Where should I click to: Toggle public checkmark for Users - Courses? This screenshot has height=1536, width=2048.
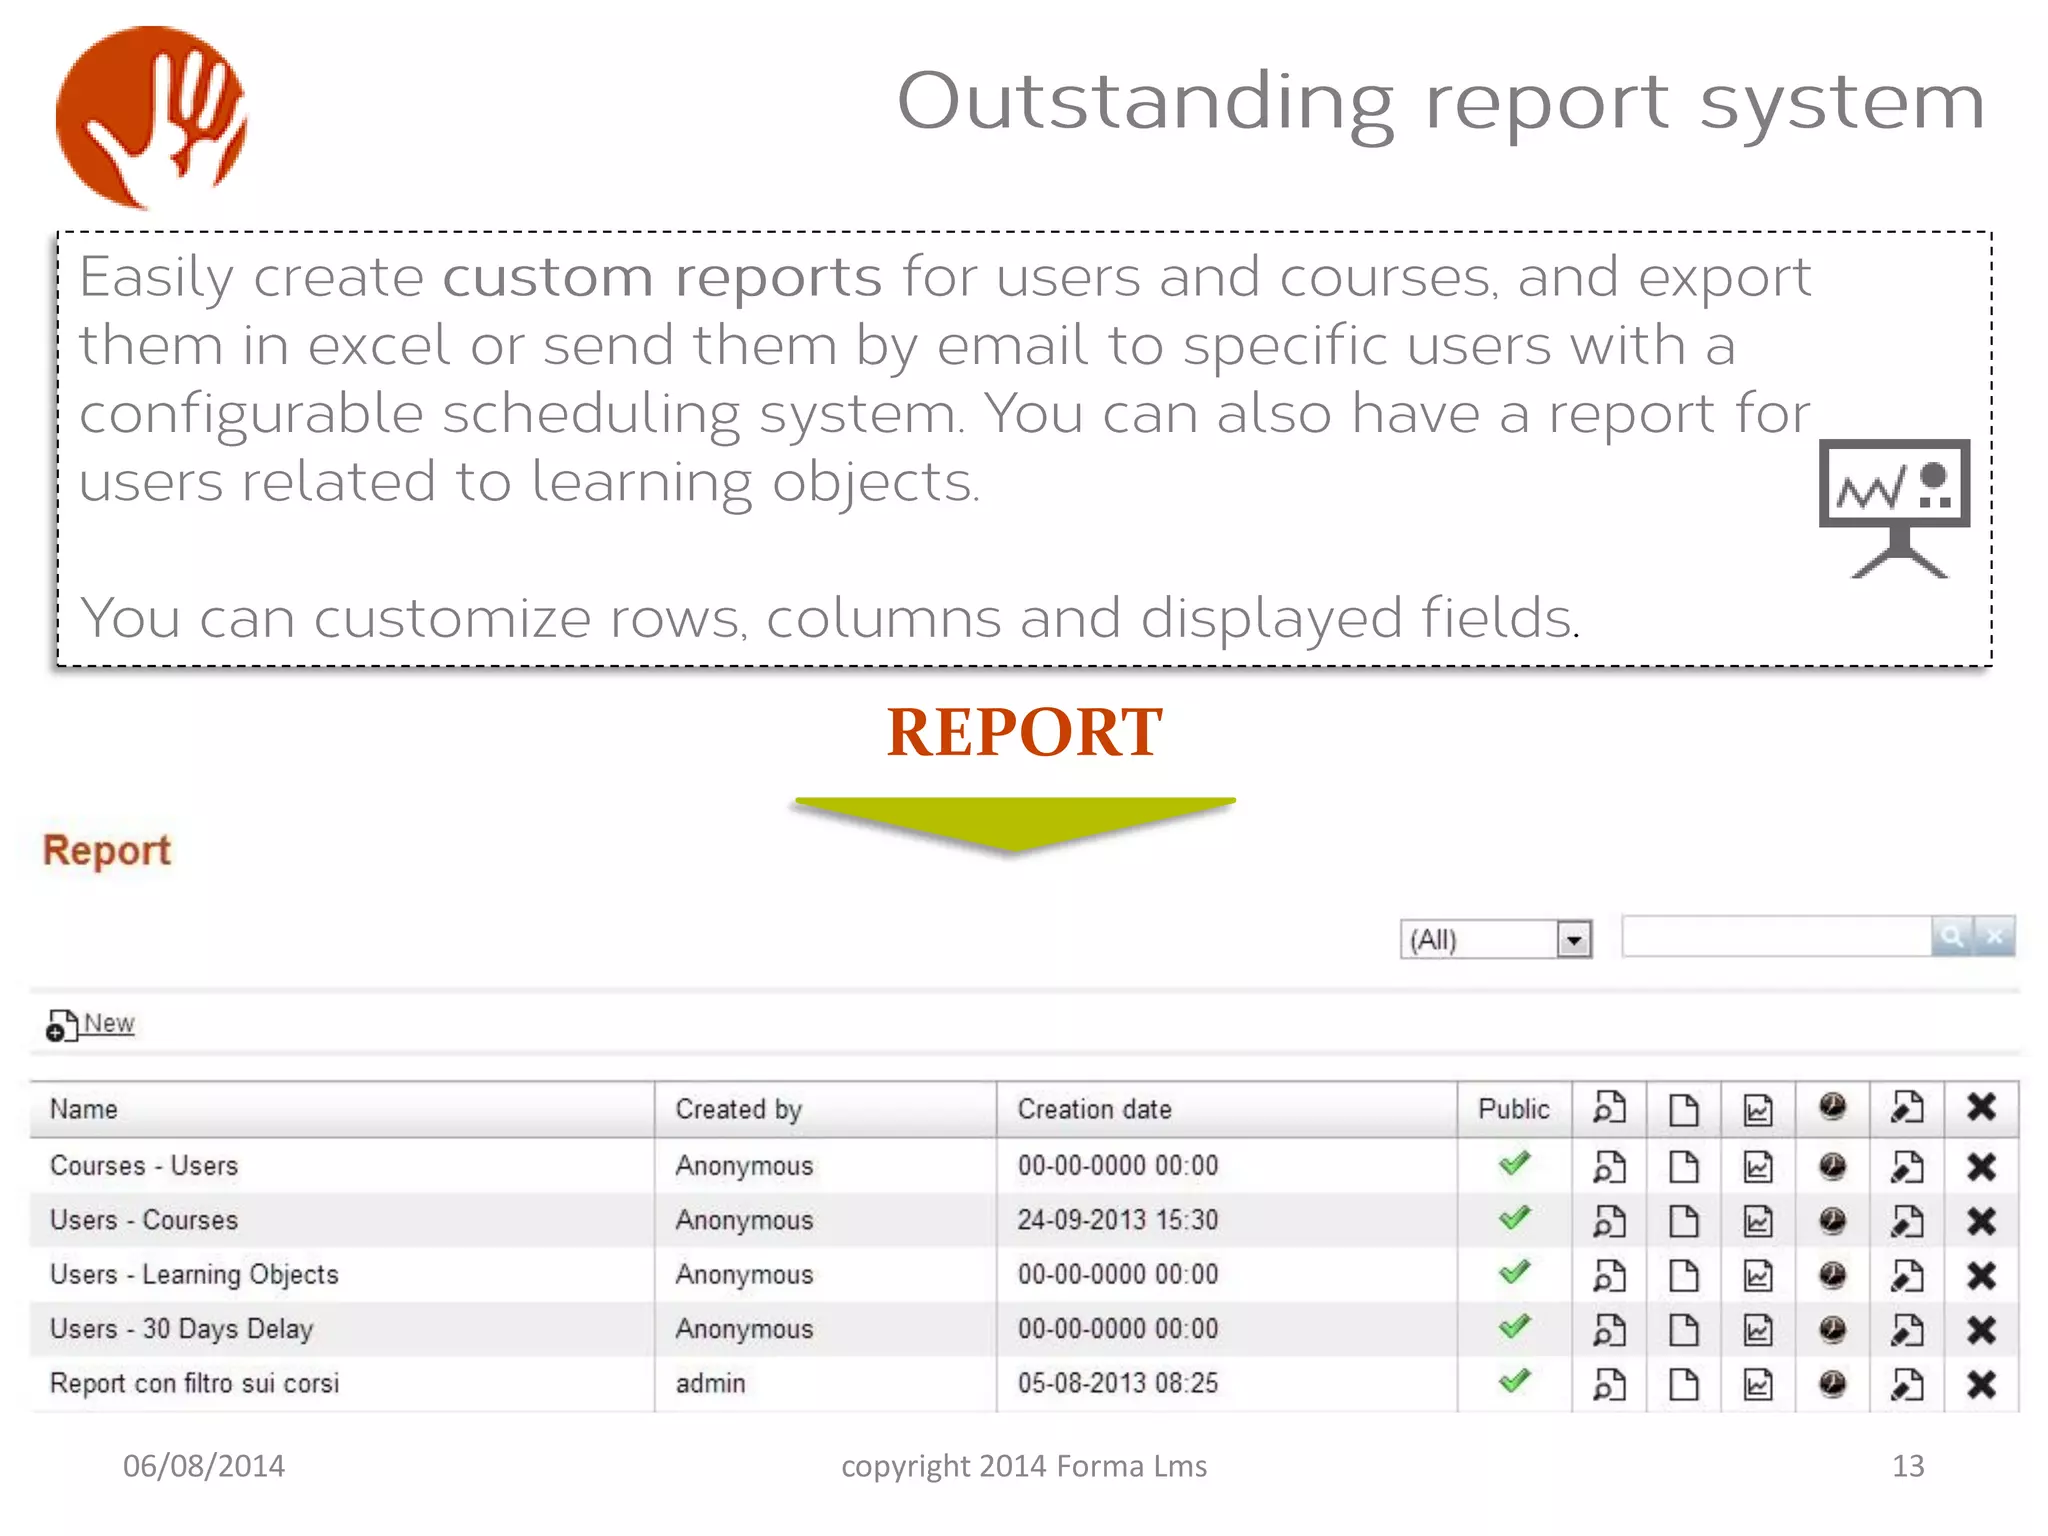[1514, 1218]
